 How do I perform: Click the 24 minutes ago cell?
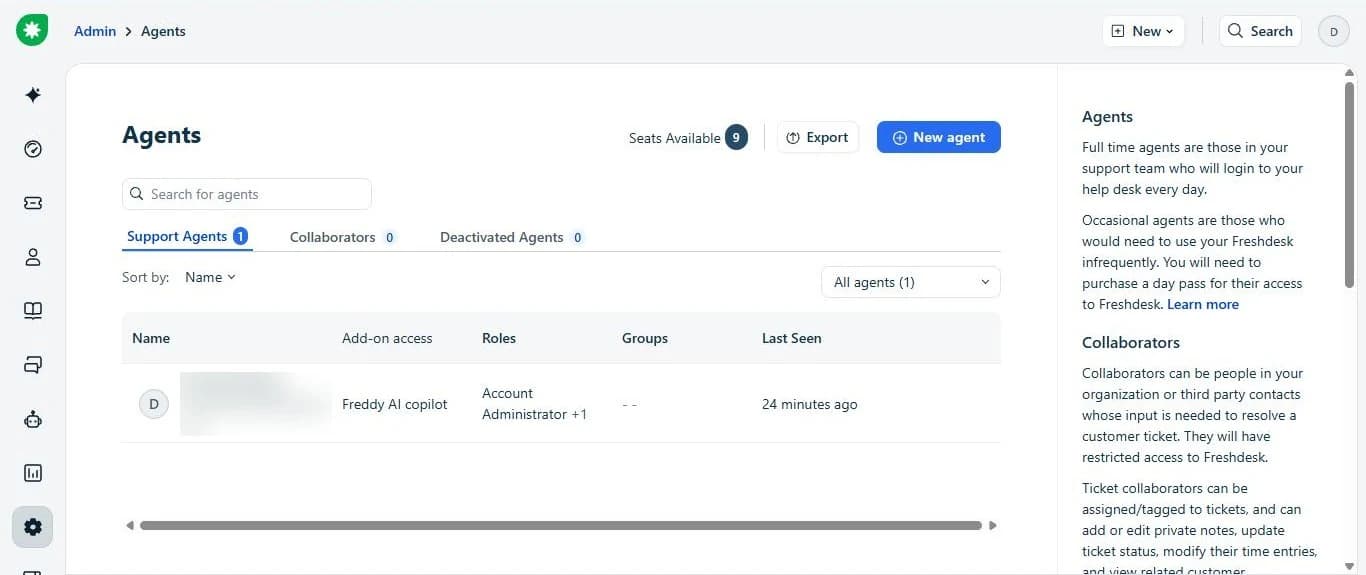coord(810,404)
